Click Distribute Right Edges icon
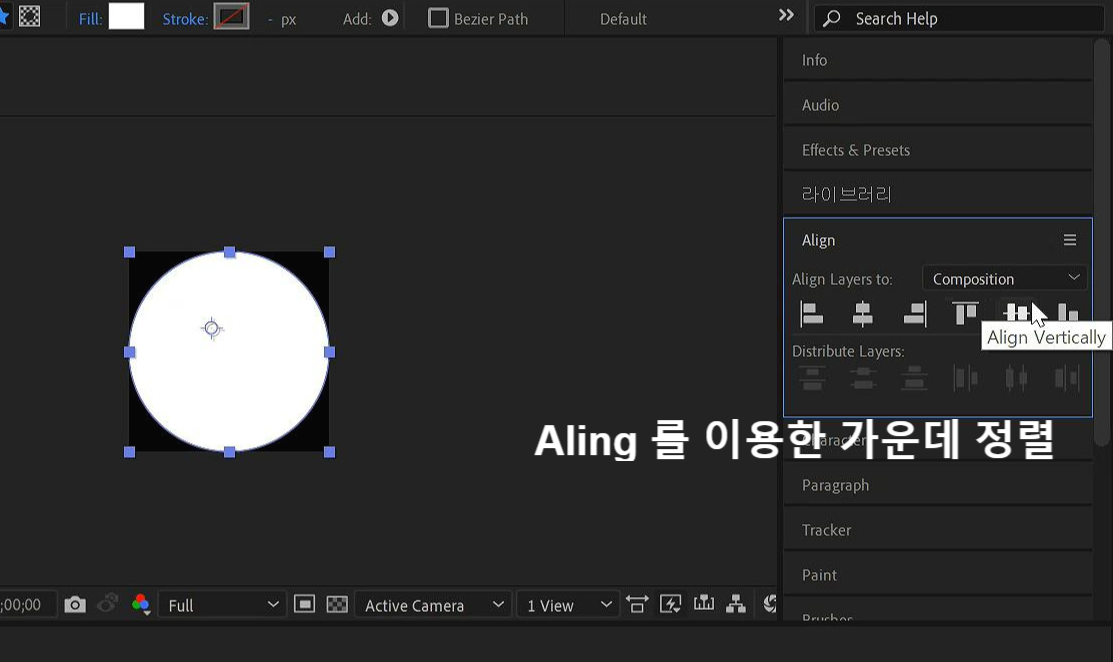This screenshot has height=662, width=1113. 1067,378
